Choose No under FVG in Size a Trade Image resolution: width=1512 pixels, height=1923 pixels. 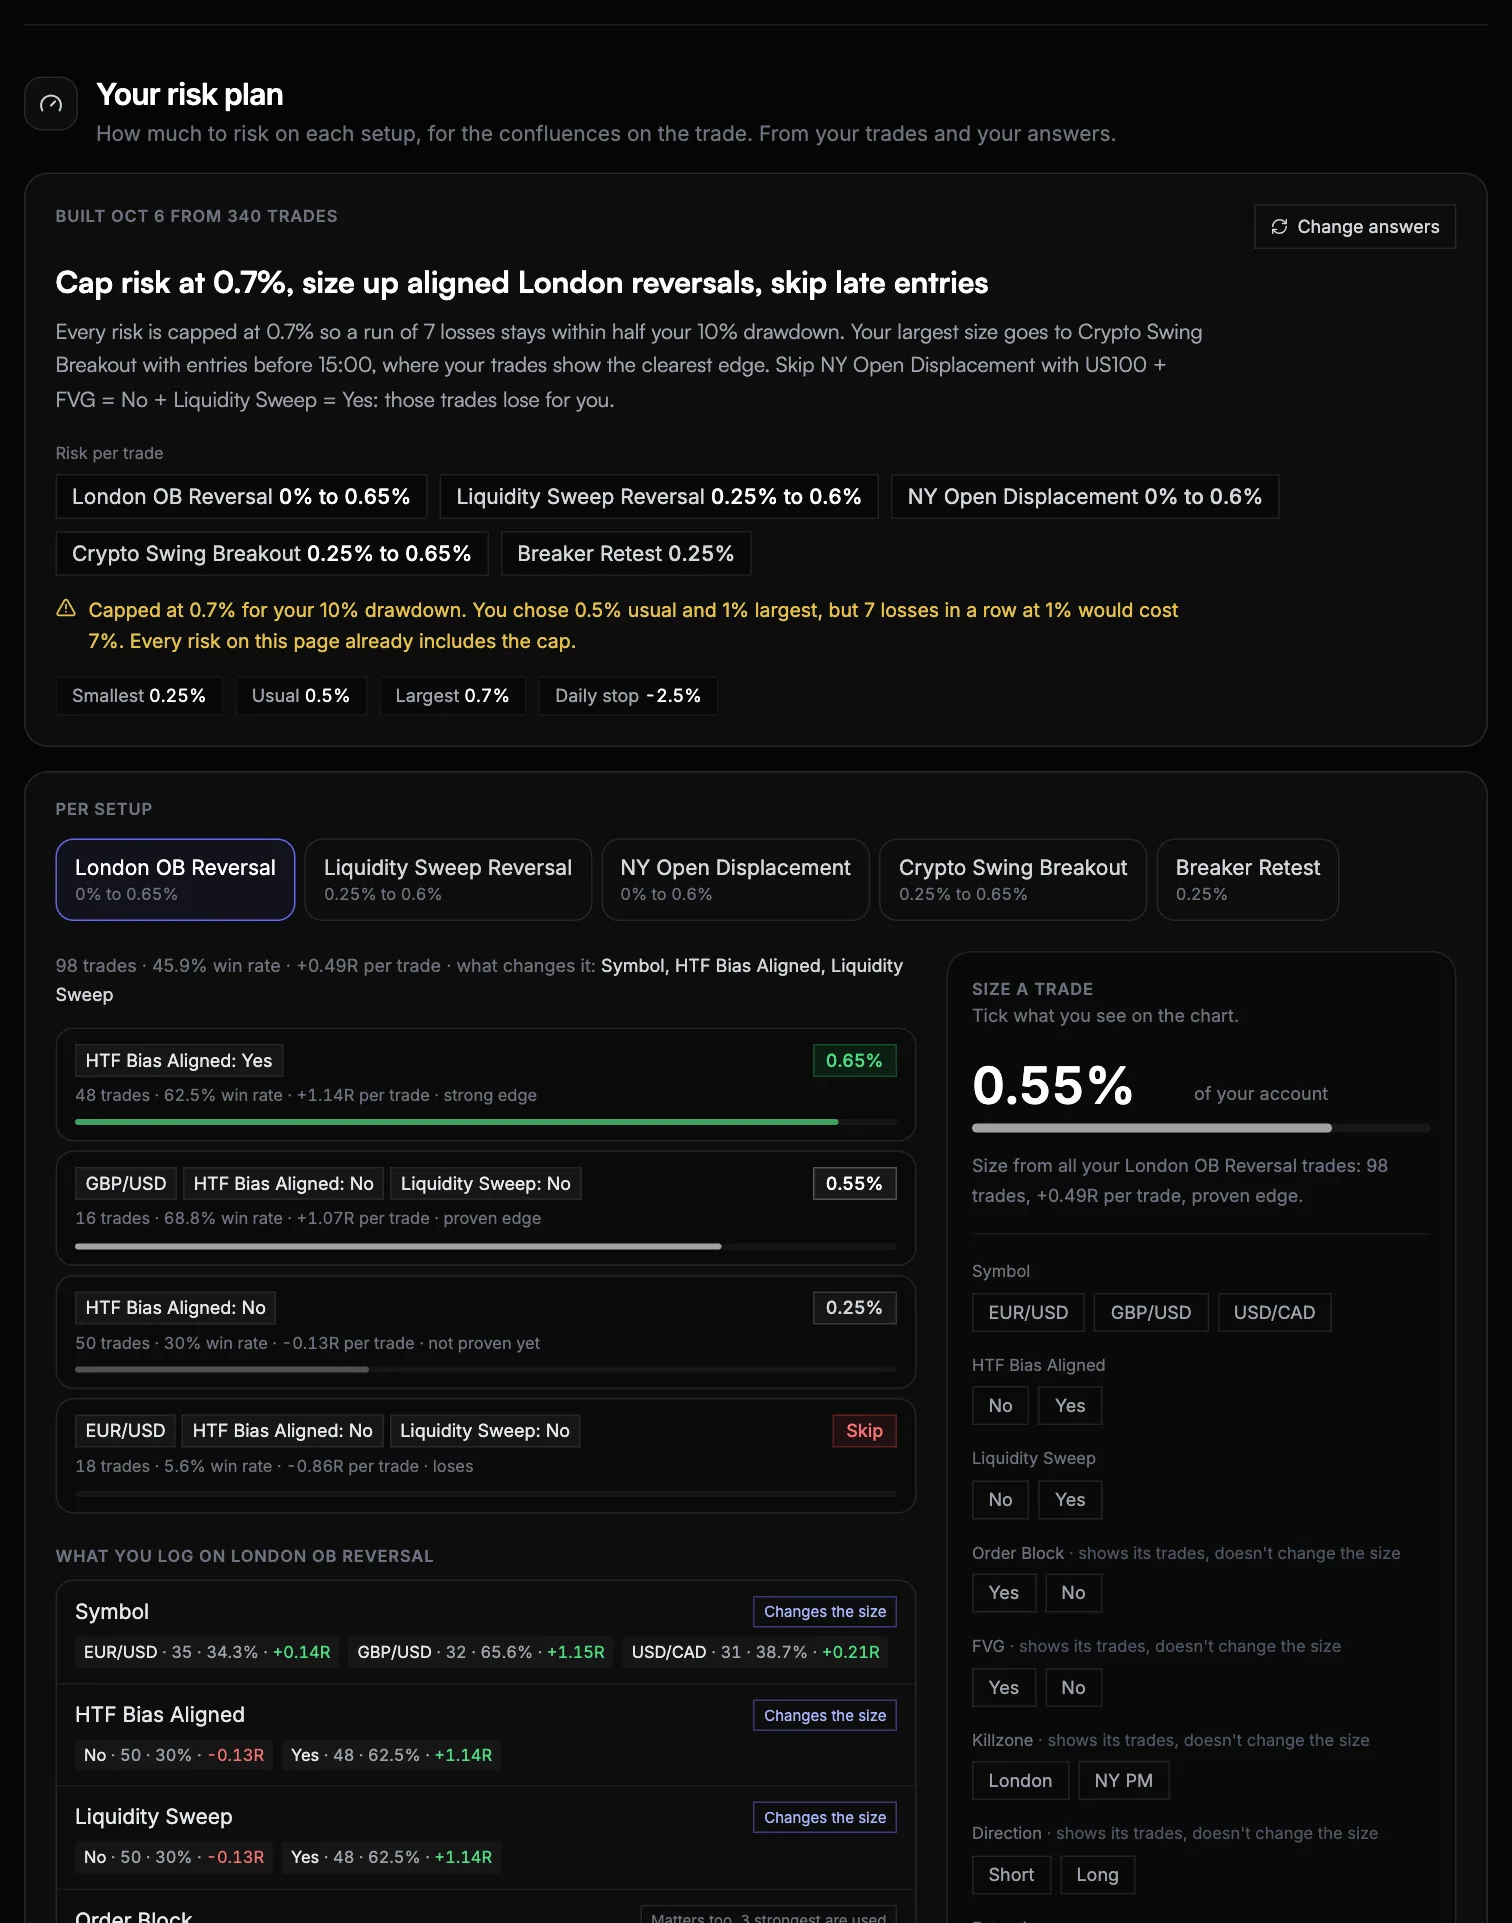(x=1073, y=1687)
